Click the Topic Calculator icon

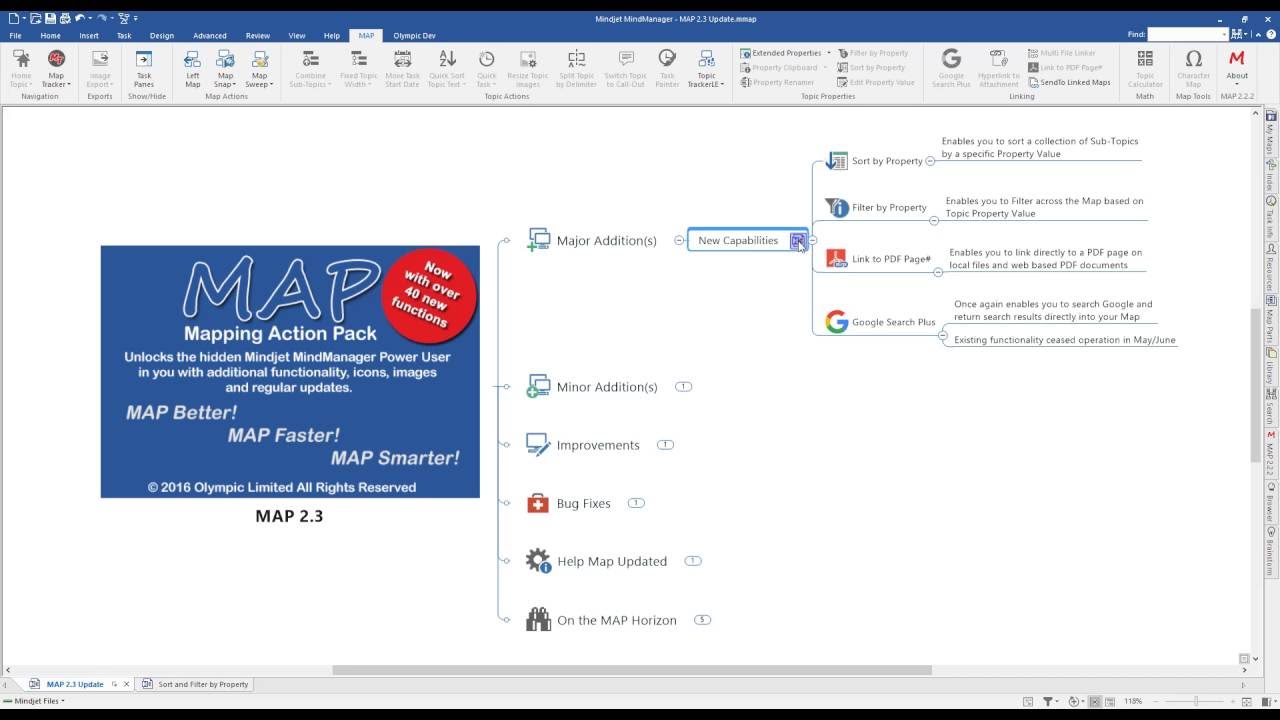(x=1145, y=59)
